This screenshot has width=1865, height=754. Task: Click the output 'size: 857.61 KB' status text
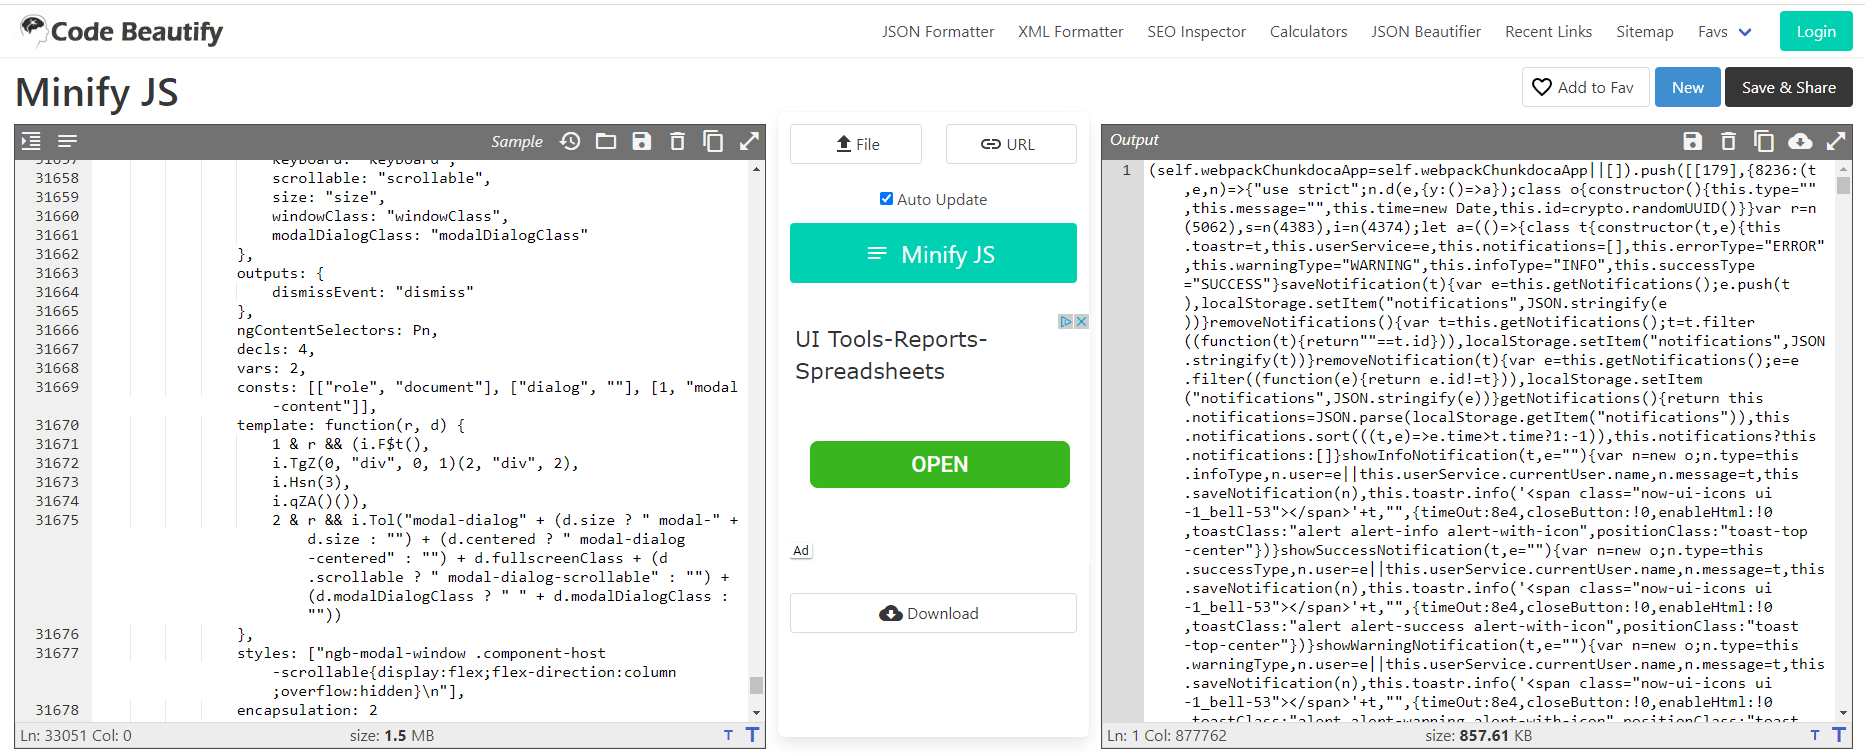click(1479, 736)
